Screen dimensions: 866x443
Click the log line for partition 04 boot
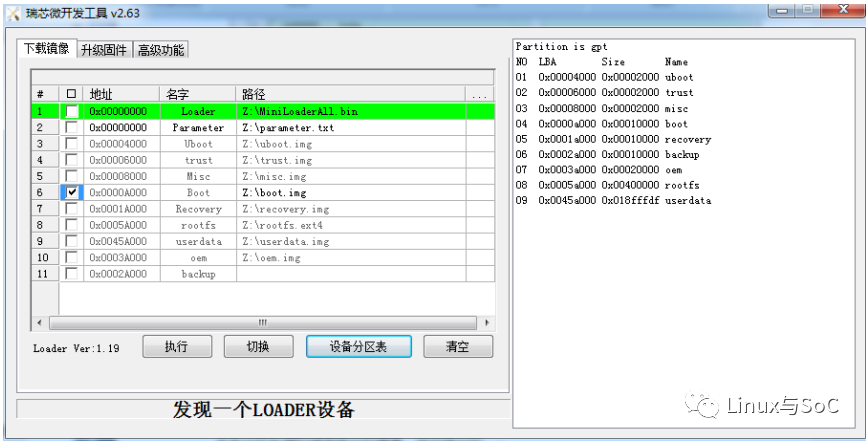click(x=601, y=124)
